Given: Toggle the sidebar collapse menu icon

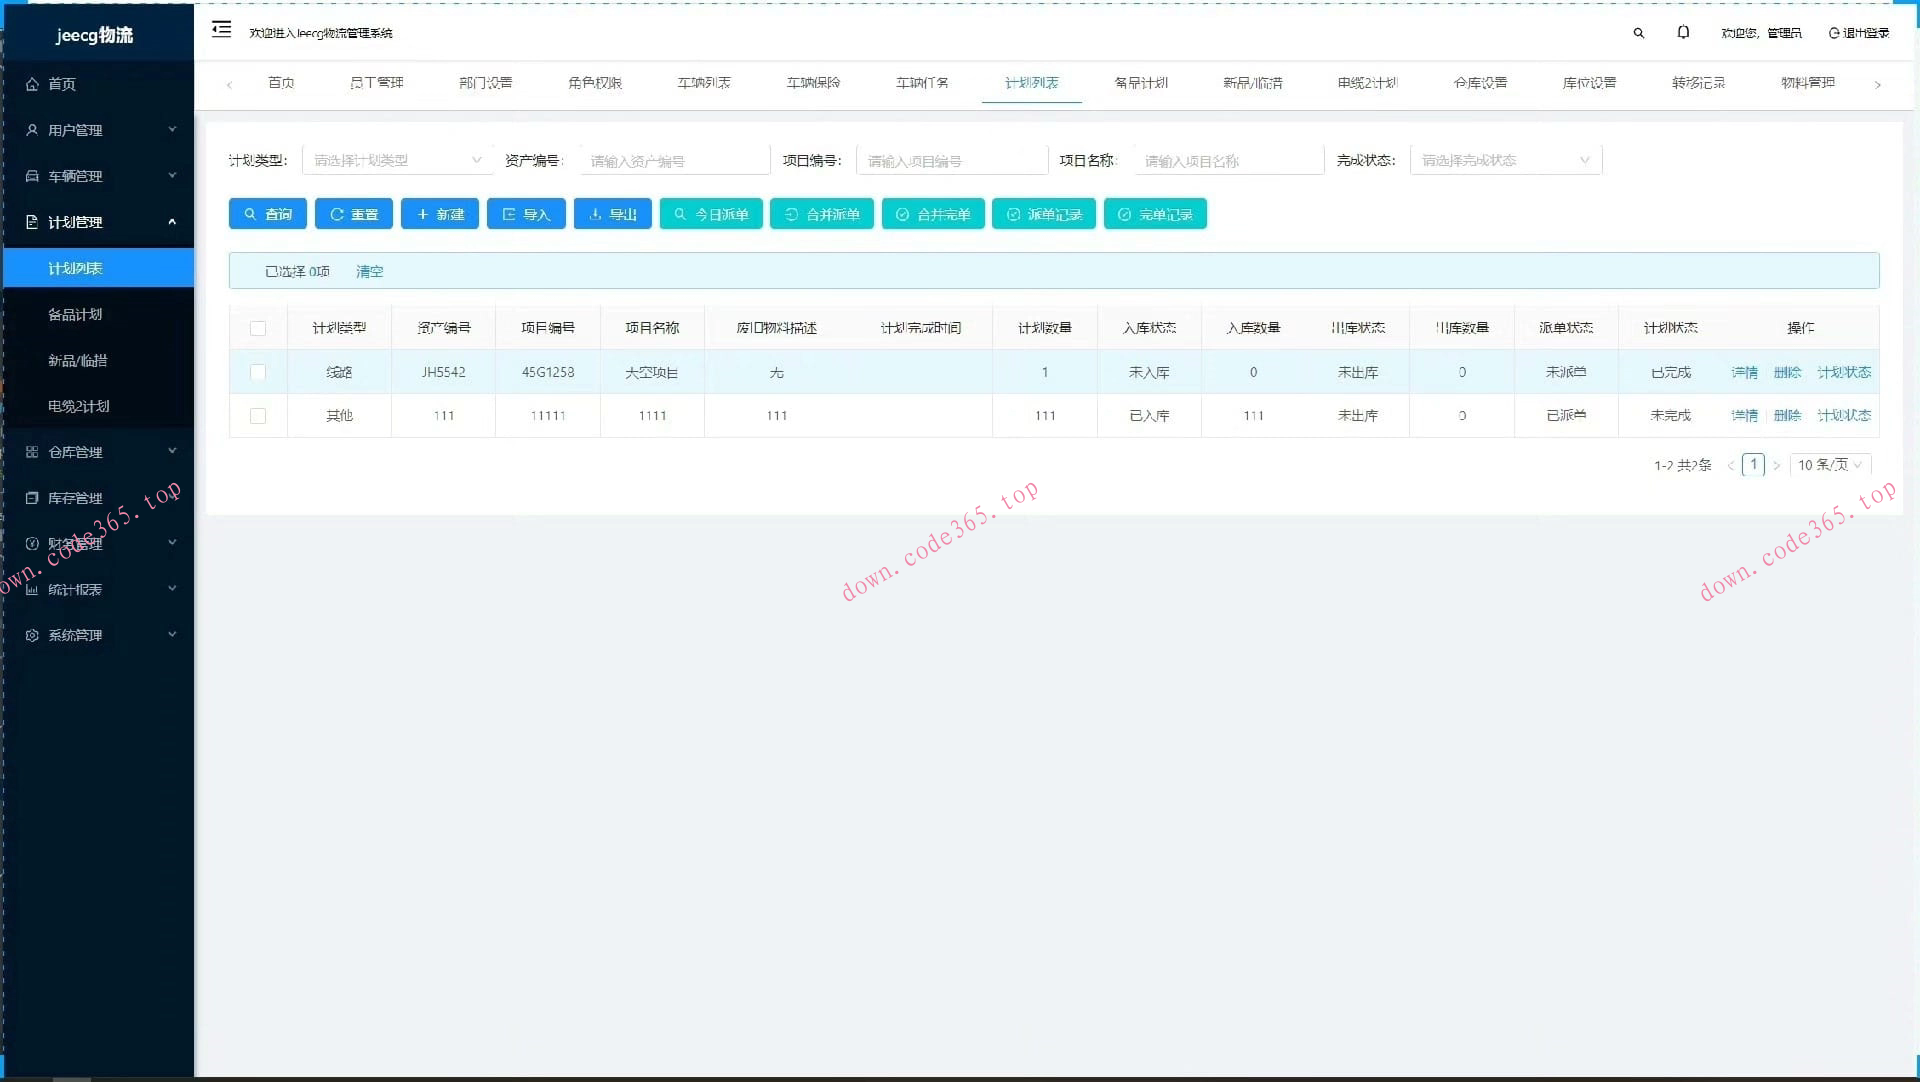Looking at the screenshot, I should [x=221, y=30].
